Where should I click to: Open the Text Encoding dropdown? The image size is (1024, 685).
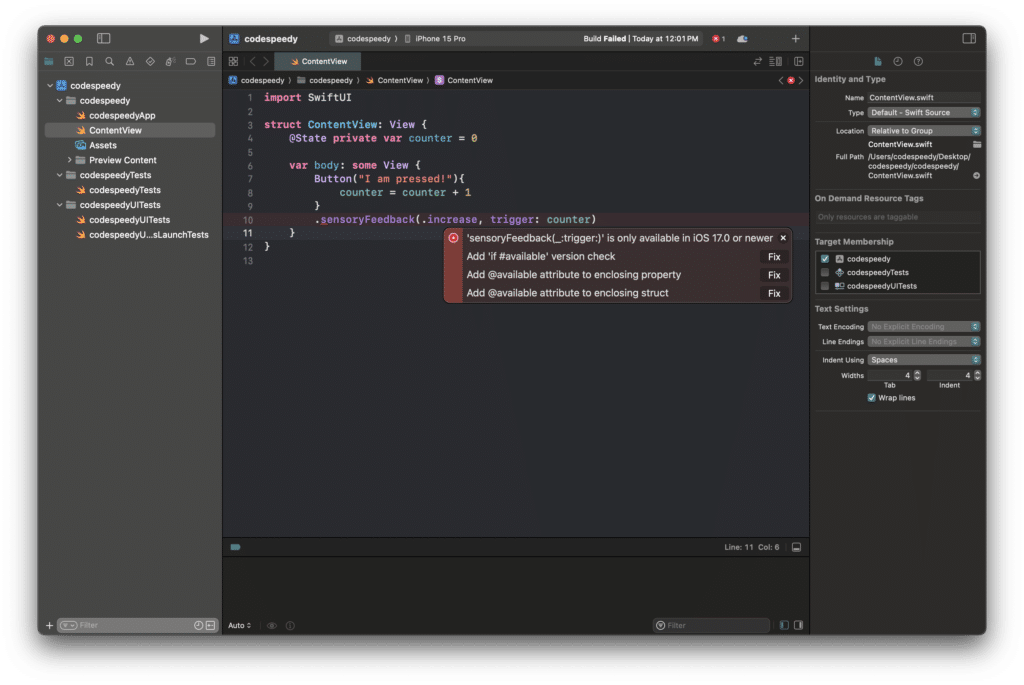pos(923,327)
